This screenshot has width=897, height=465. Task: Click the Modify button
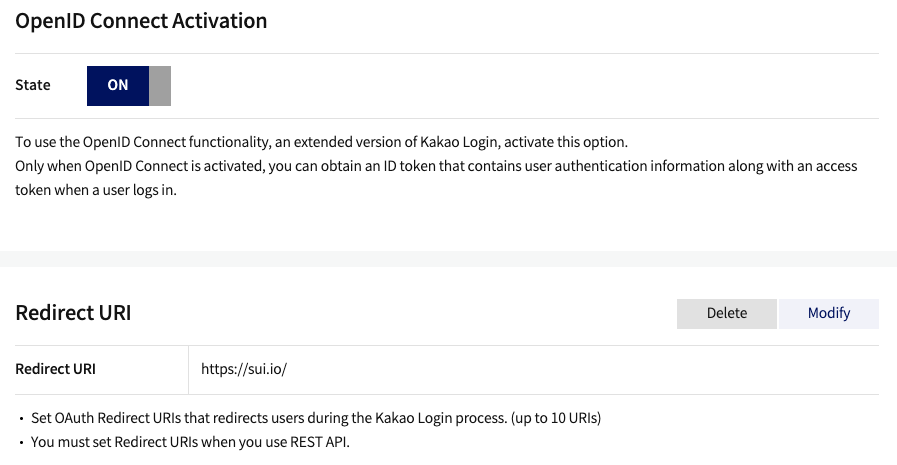[828, 313]
